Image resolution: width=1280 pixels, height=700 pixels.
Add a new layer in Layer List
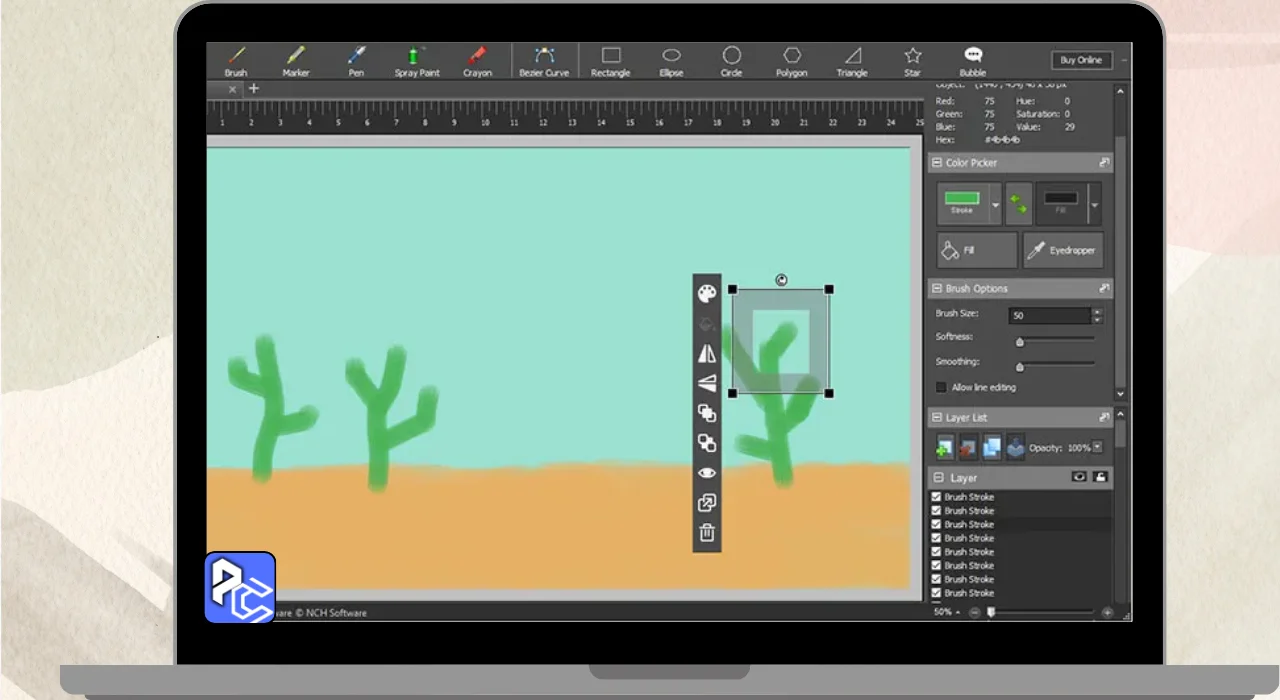pyautogui.click(x=945, y=447)
